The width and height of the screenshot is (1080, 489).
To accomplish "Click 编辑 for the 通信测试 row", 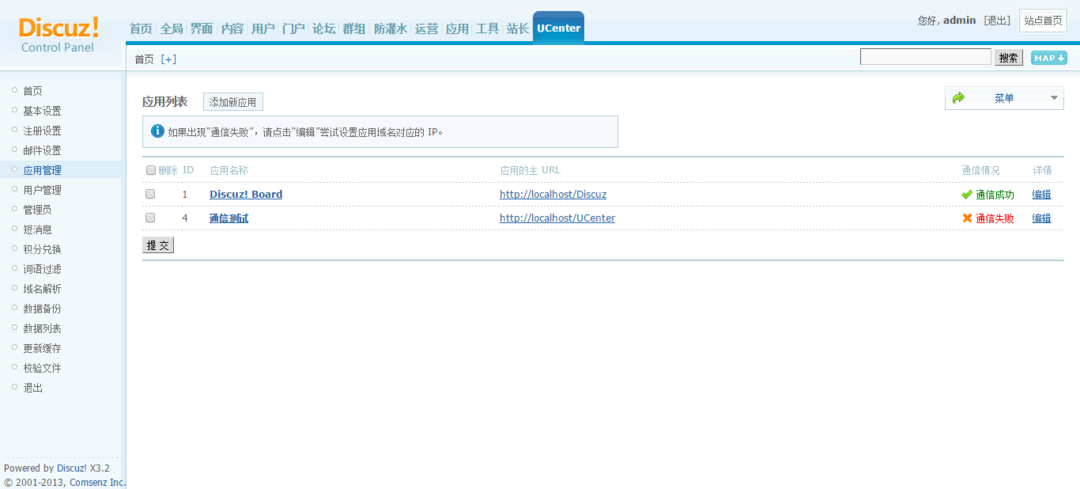I will click(x=1041, y=218).
